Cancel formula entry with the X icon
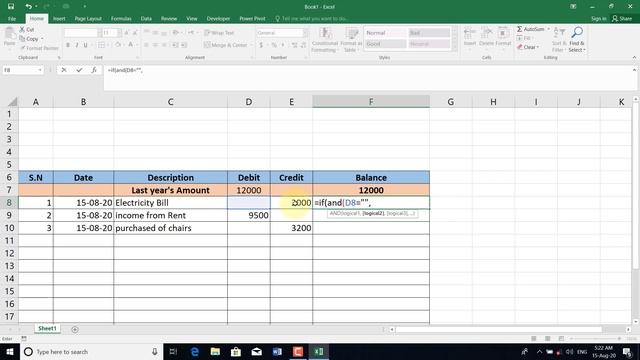 64,70
